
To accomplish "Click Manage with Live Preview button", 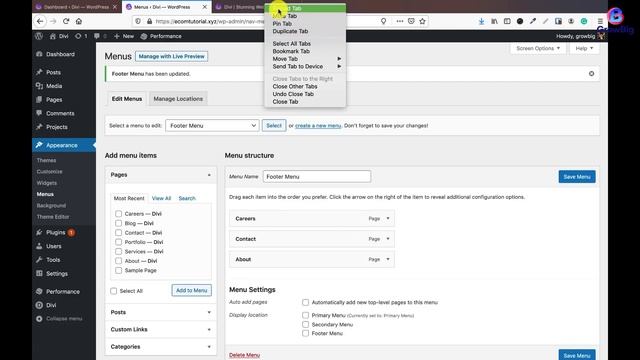I will tap(171, 56).
